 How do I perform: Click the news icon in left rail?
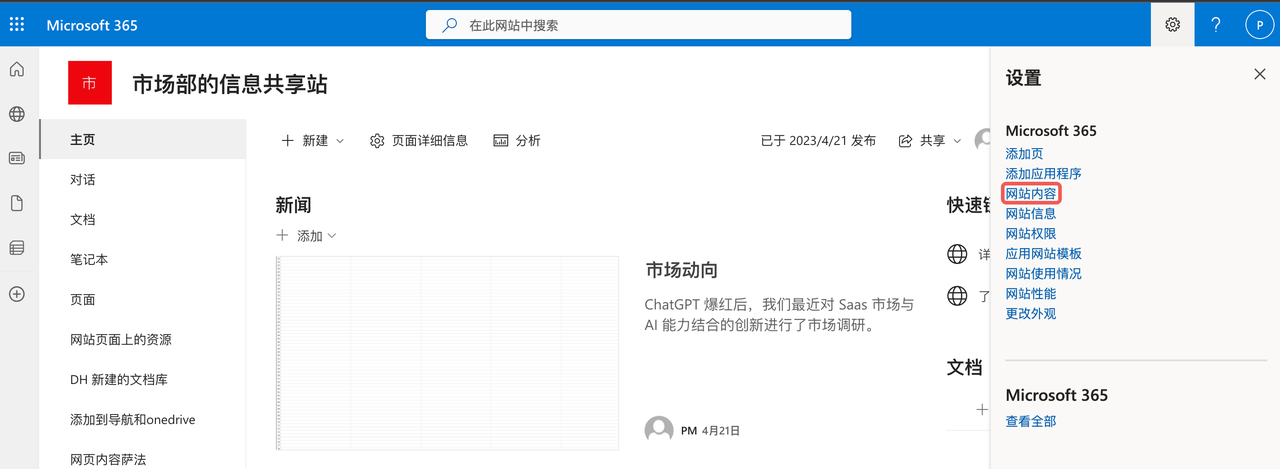tap(17, 158)
